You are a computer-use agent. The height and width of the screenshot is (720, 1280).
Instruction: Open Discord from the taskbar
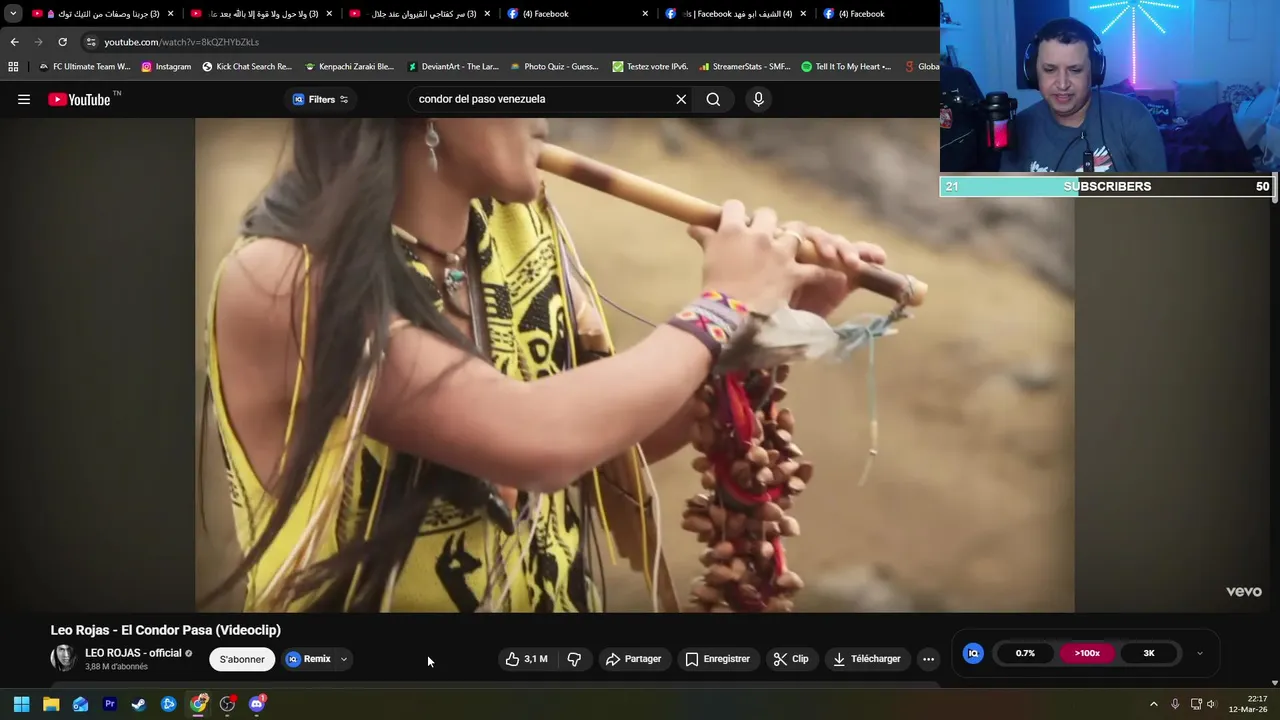(x=257, y=704)
